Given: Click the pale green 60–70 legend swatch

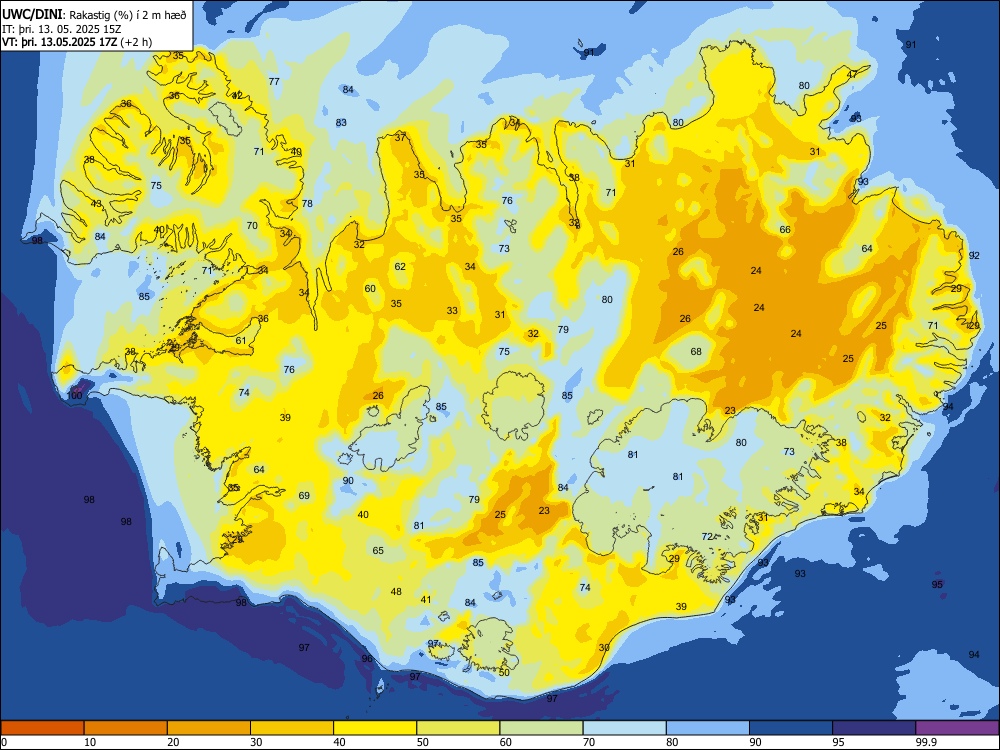Looking at the screenshot, I should click(x=541, y=728).
